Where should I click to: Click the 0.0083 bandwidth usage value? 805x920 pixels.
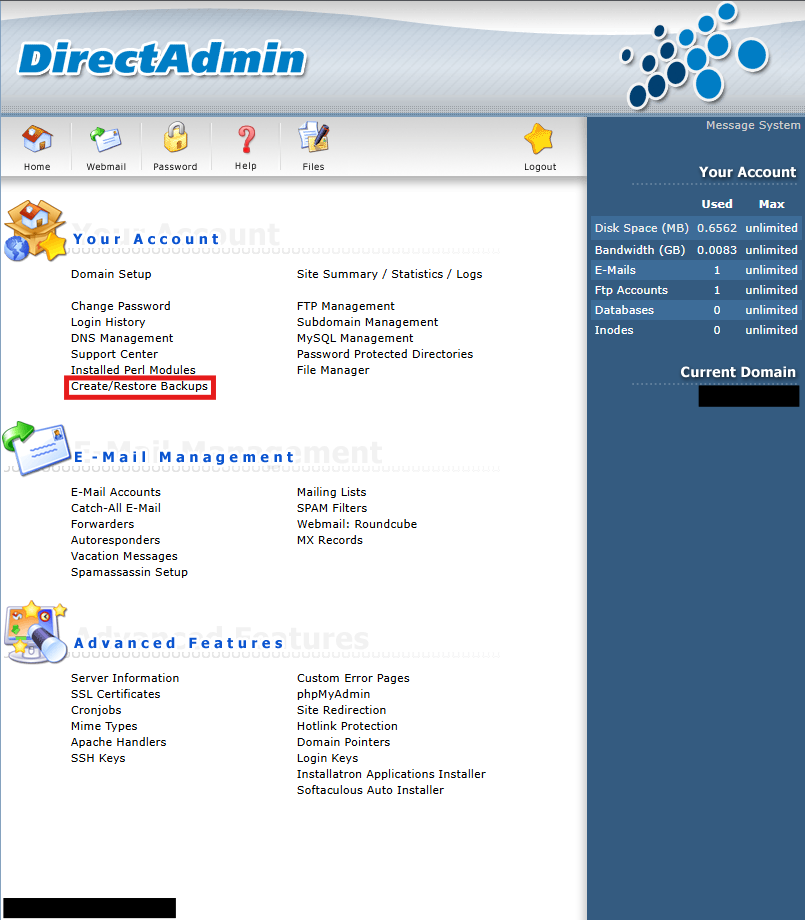pyautogui.click(x=716, y=250)
